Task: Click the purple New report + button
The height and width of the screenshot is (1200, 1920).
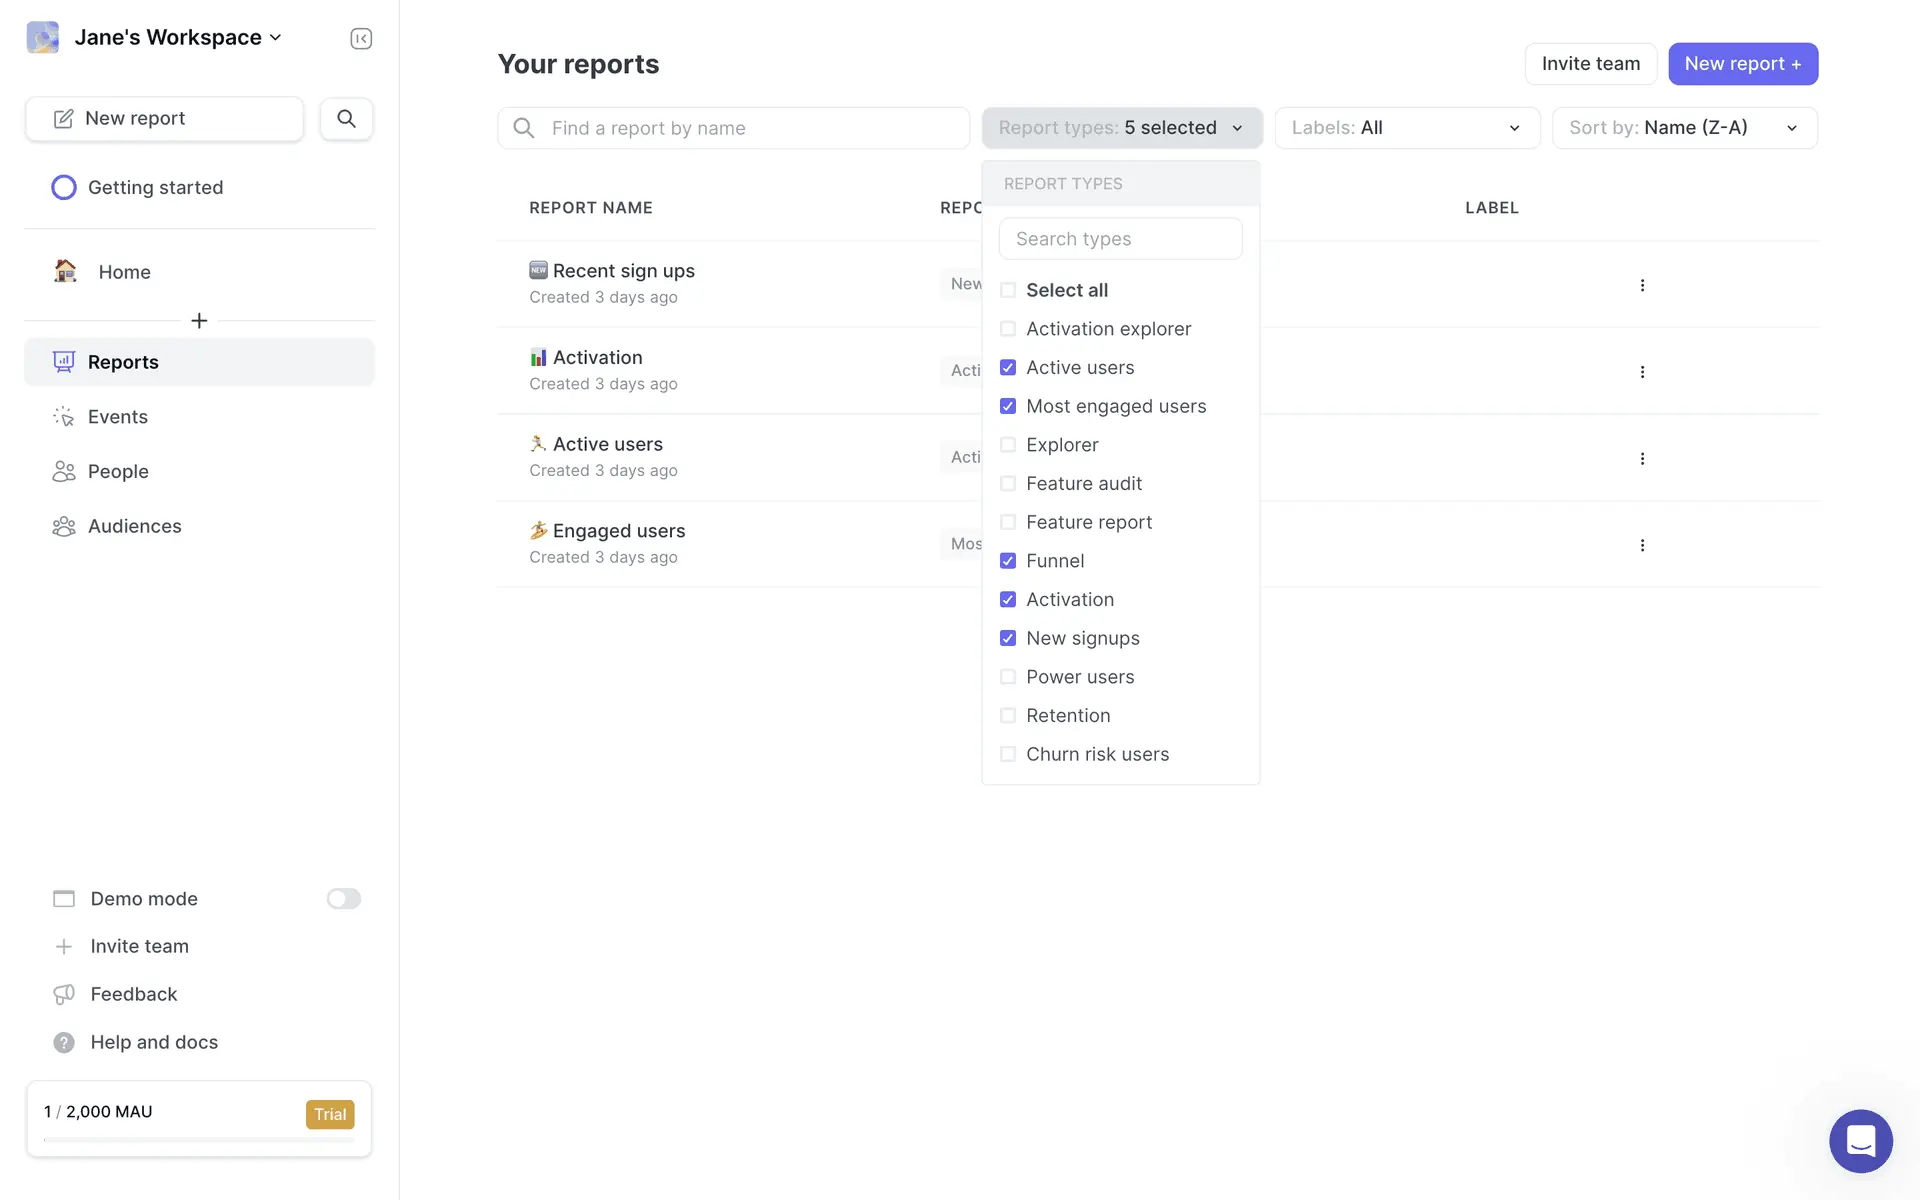Action: click(x=1742, y=64)
